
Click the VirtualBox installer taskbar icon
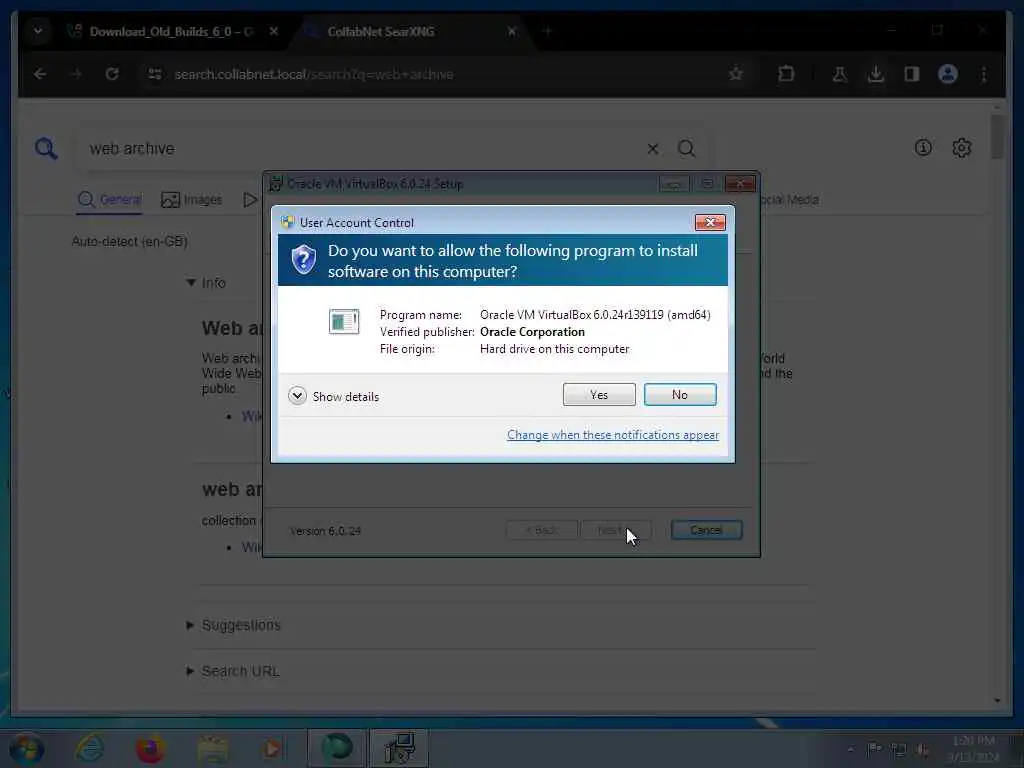pyautogui.click(x=399, y=748)
